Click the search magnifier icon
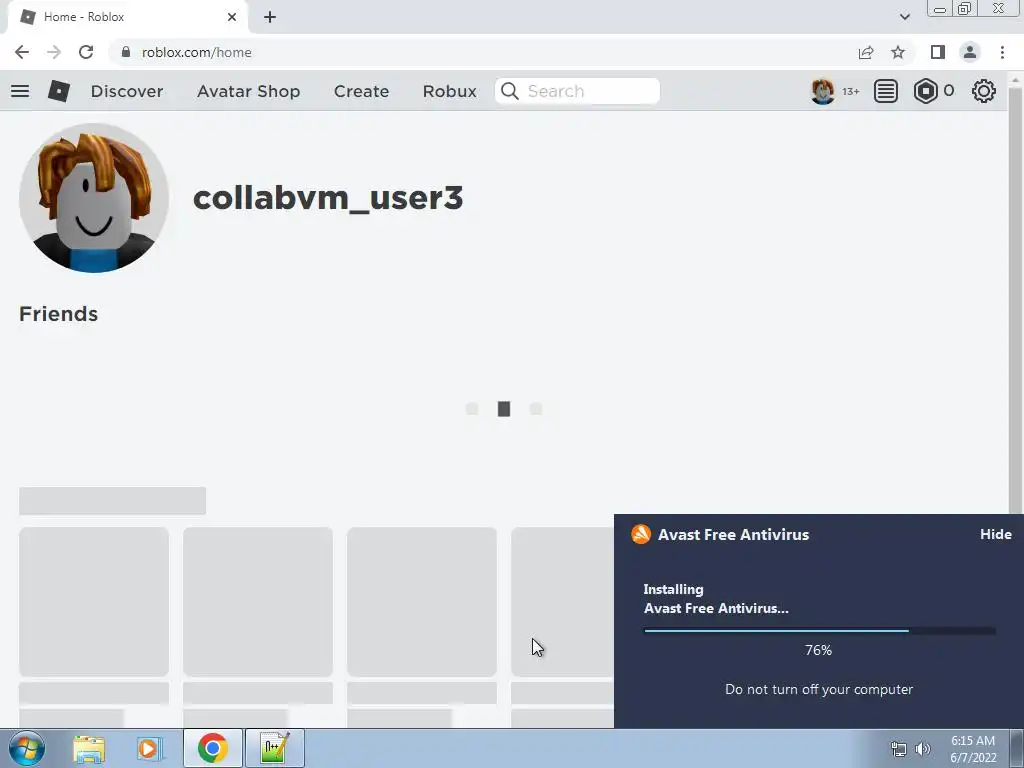 tap(510, 91)
